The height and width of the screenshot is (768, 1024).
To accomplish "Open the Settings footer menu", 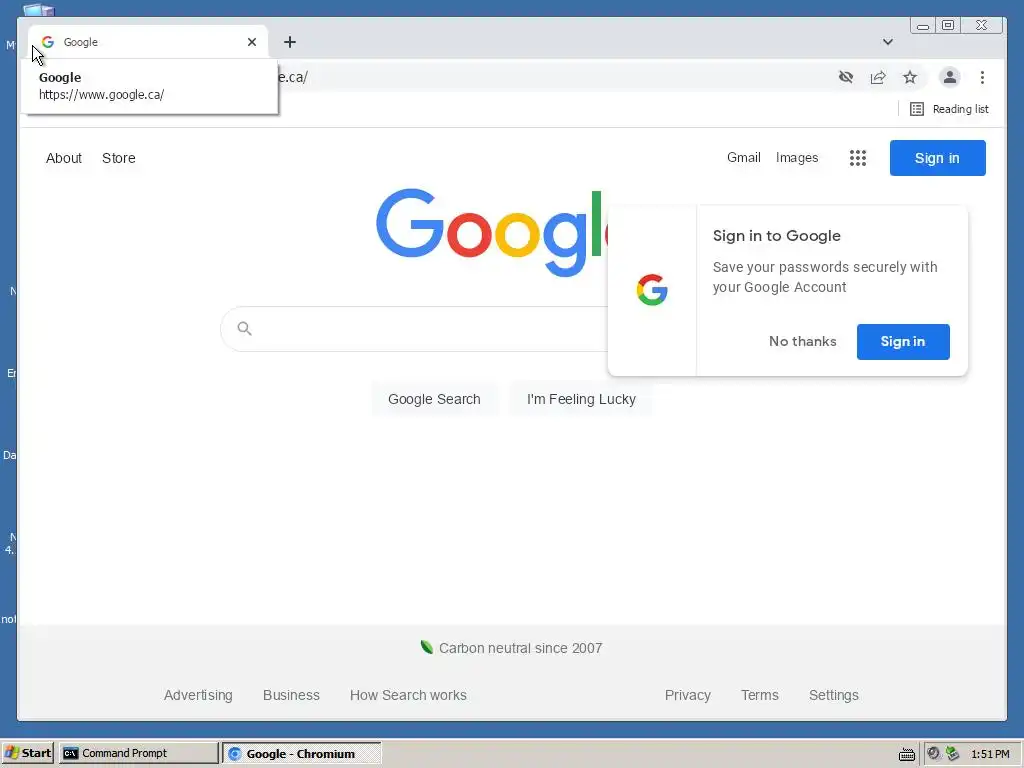I will tap(833, 695).
